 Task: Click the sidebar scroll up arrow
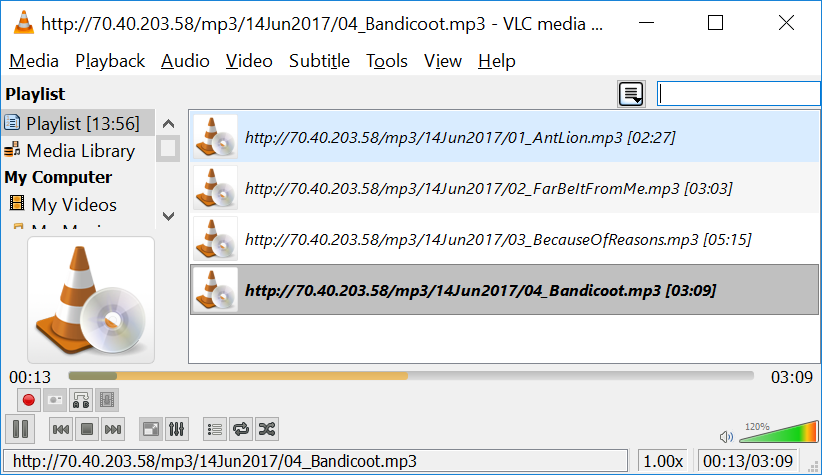[x=168, y=124]
